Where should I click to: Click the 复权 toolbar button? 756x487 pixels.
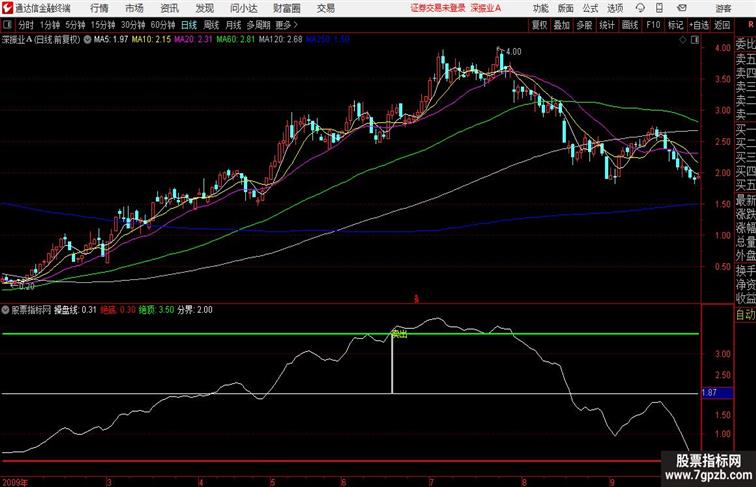click(539, 25)
